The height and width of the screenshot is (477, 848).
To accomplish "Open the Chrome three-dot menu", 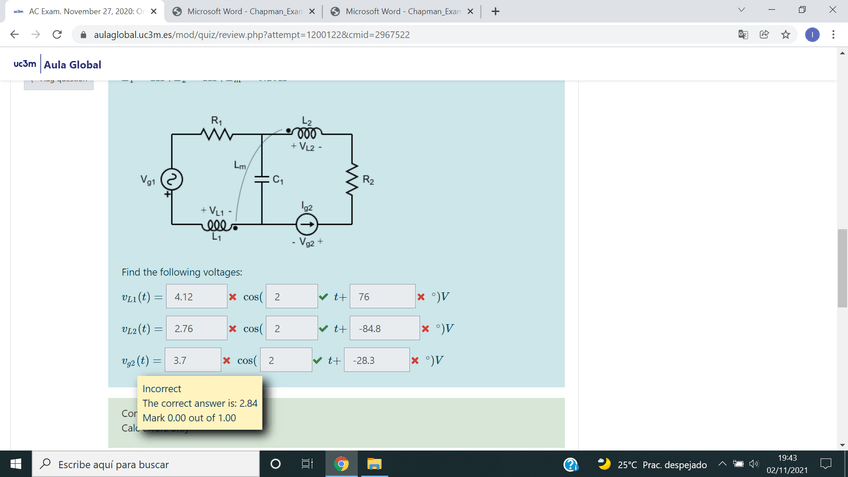I will [833, 34].
